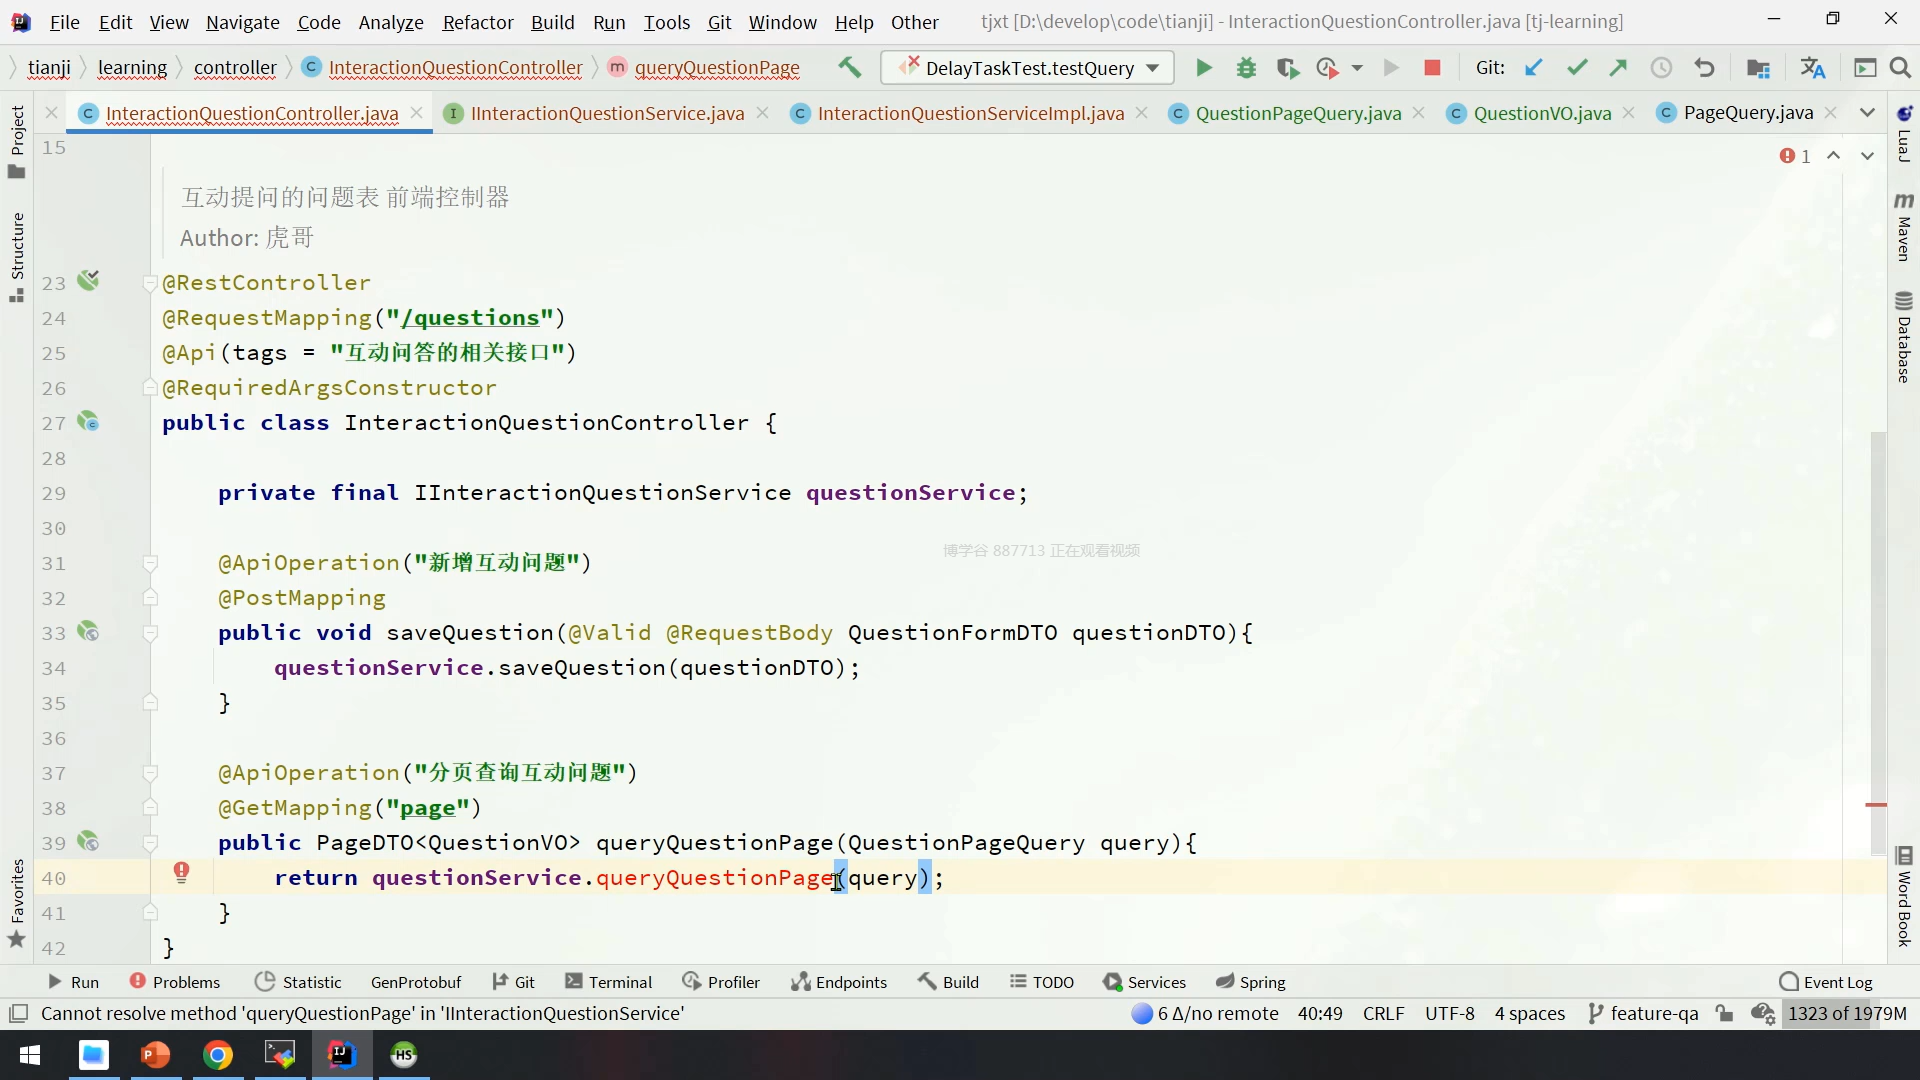Stop the running process with red square
The height and width of the screenshot is (1080, 1920).
tap(1432, 68)
